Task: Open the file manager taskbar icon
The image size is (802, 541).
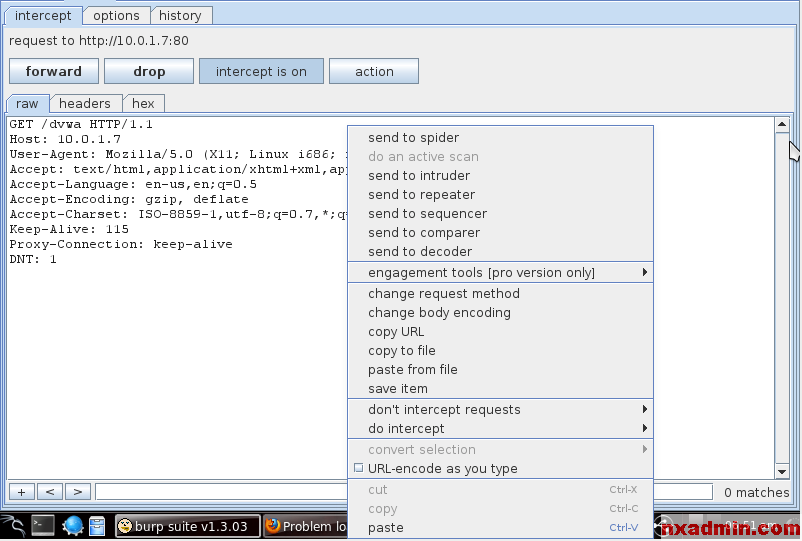Action: [97, 526]
